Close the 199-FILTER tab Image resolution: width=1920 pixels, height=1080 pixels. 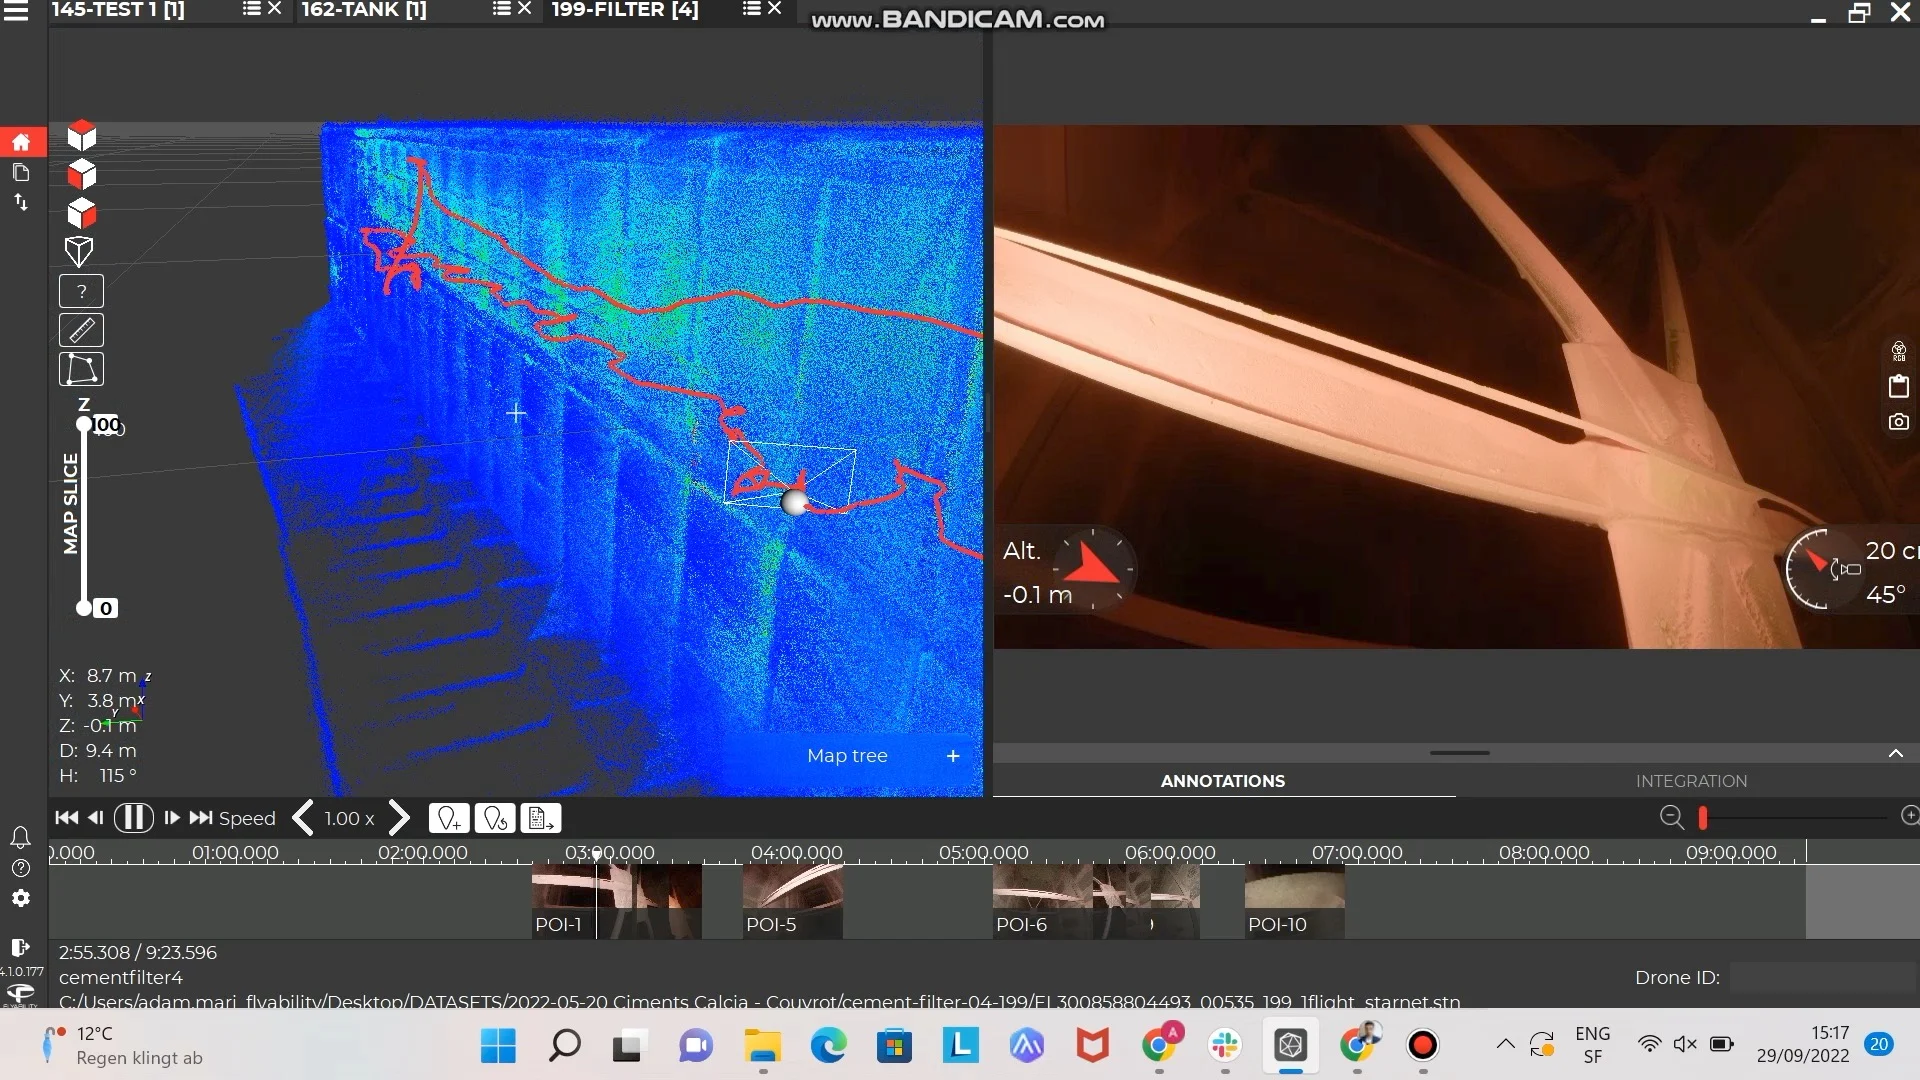click(774, 9)
